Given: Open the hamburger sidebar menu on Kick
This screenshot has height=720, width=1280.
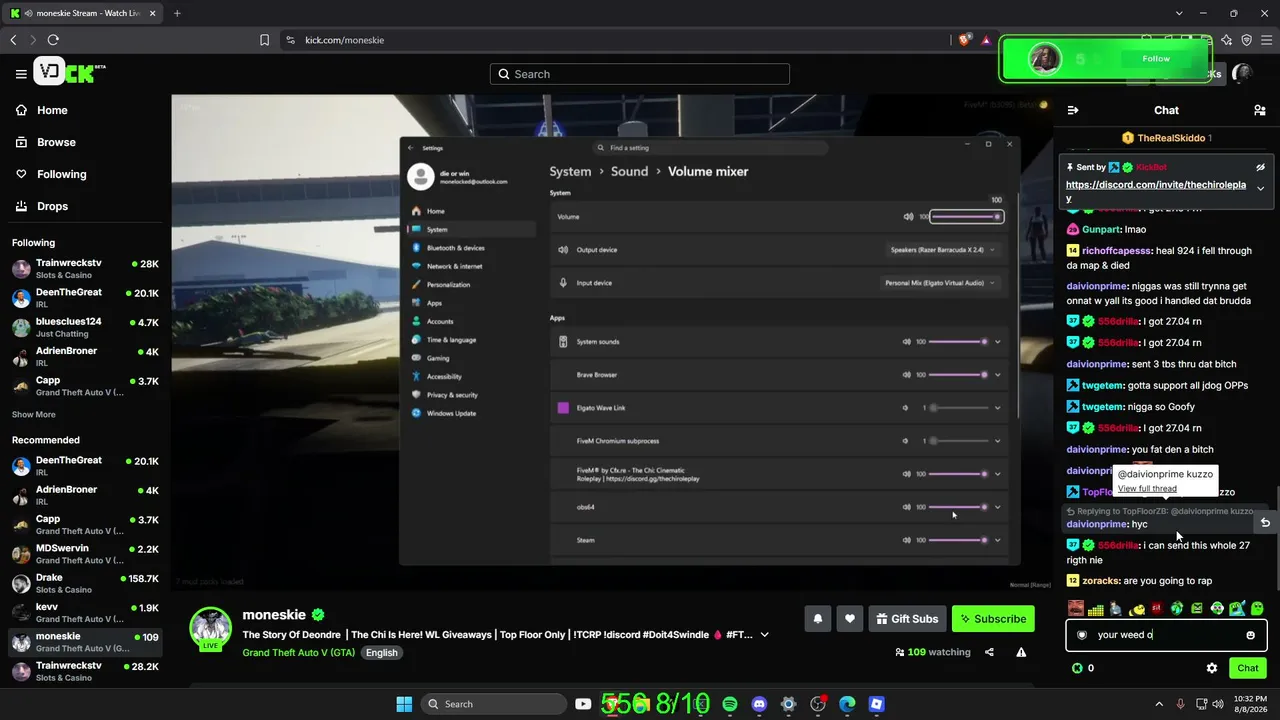Looking at the screenshot, I should (x=21, y=74).
